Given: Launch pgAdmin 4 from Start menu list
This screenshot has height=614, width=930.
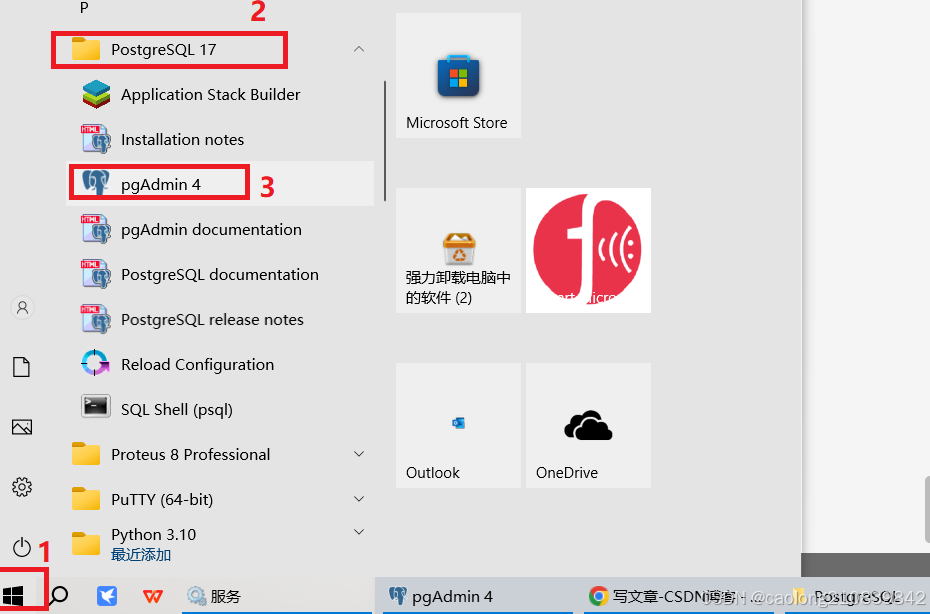Looking at the screenshot, I should tap(219, 184).
